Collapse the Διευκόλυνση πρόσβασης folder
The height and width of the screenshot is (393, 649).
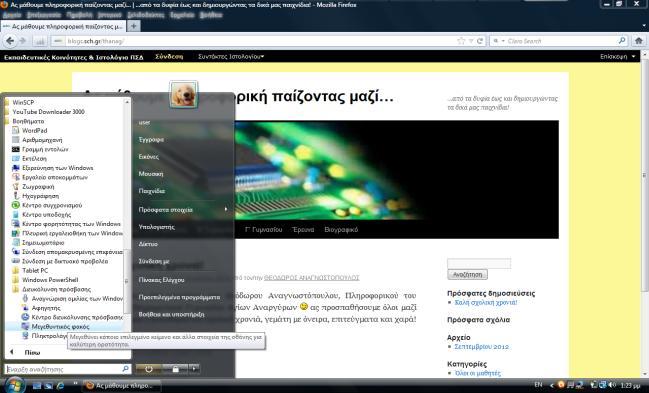tap(51, 289)
